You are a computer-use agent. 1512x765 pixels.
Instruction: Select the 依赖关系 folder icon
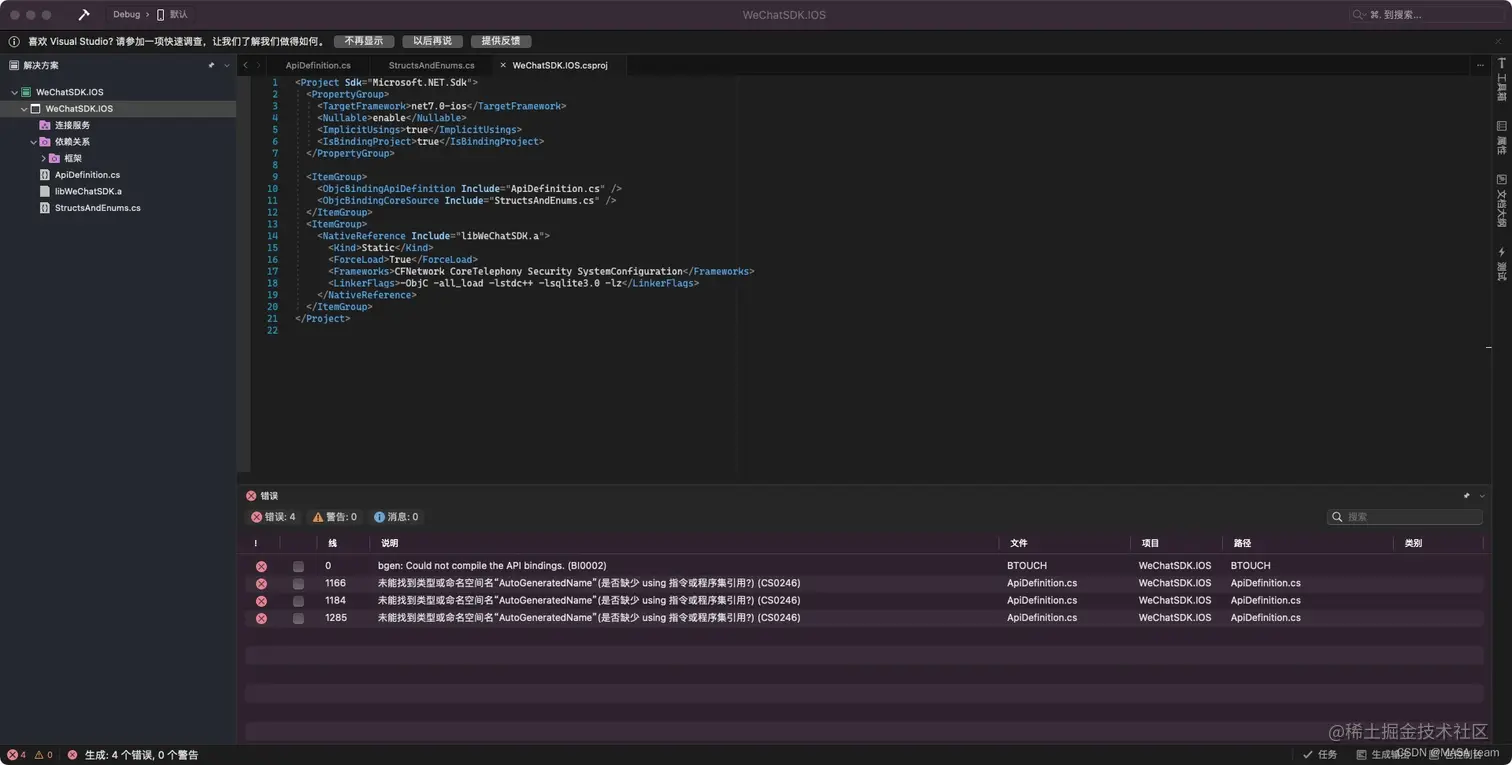[x=45, y=142]
